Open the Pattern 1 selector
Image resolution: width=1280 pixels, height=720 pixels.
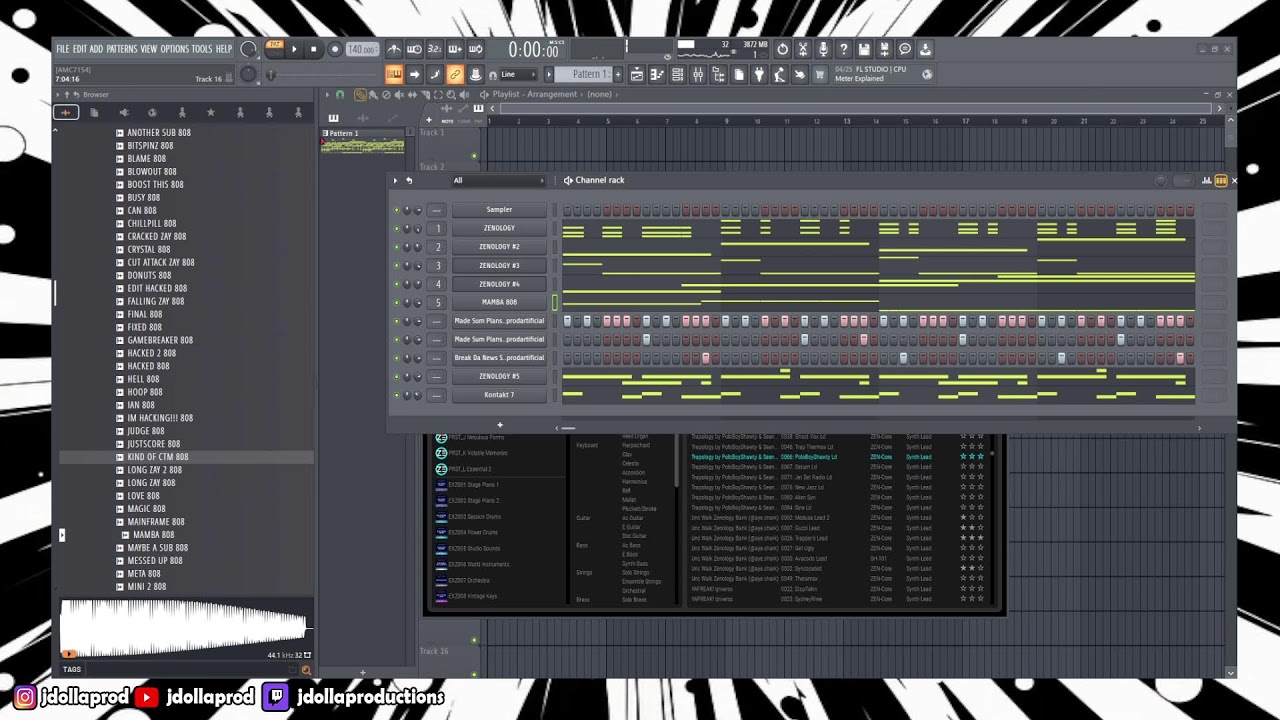click(582, 74)
